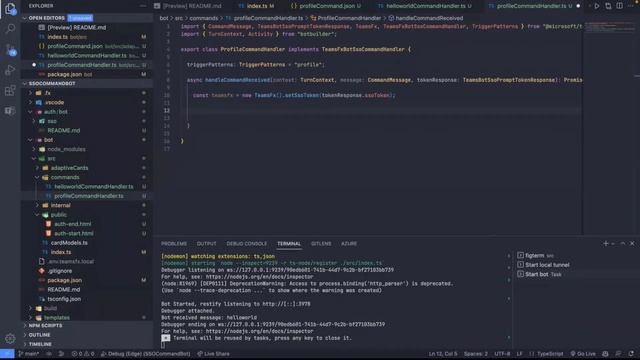
Task: Show errors and warnings count in status bar
Action: pos(83,354)
